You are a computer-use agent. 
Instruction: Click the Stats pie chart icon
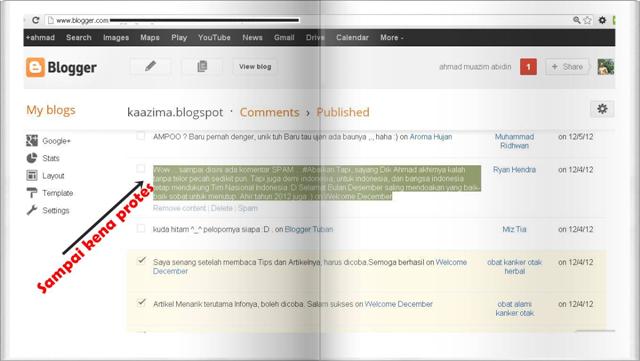tap(32, 158)
